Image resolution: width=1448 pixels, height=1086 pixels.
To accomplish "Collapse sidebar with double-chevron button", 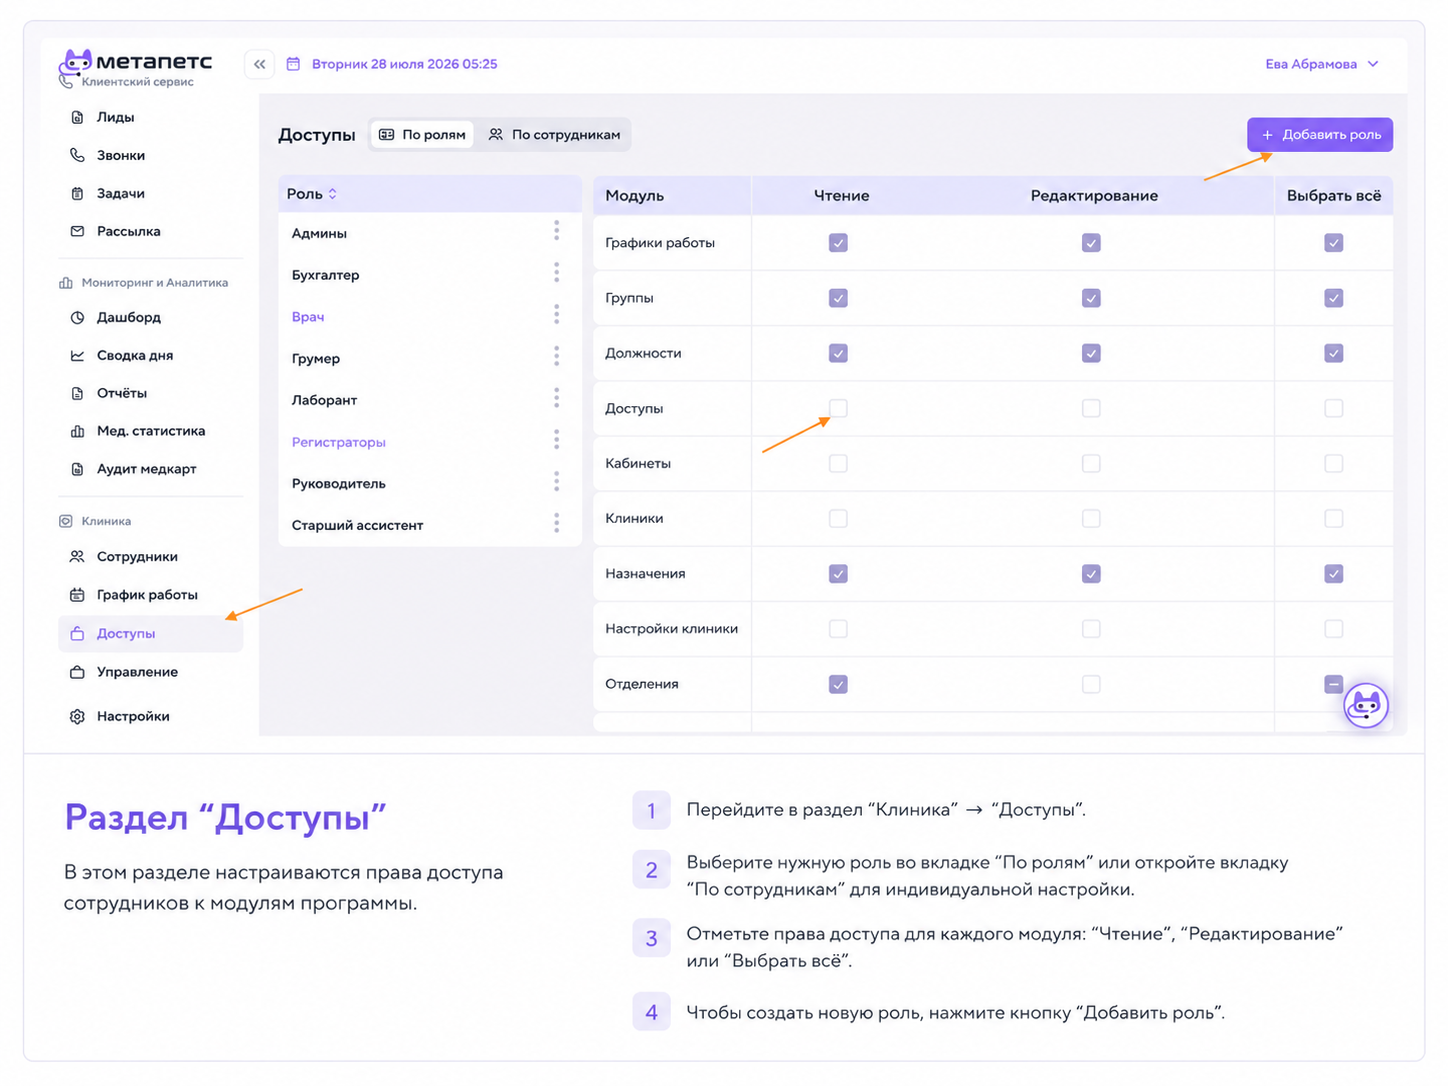I will pyautogui.click(x=260, y=64).
